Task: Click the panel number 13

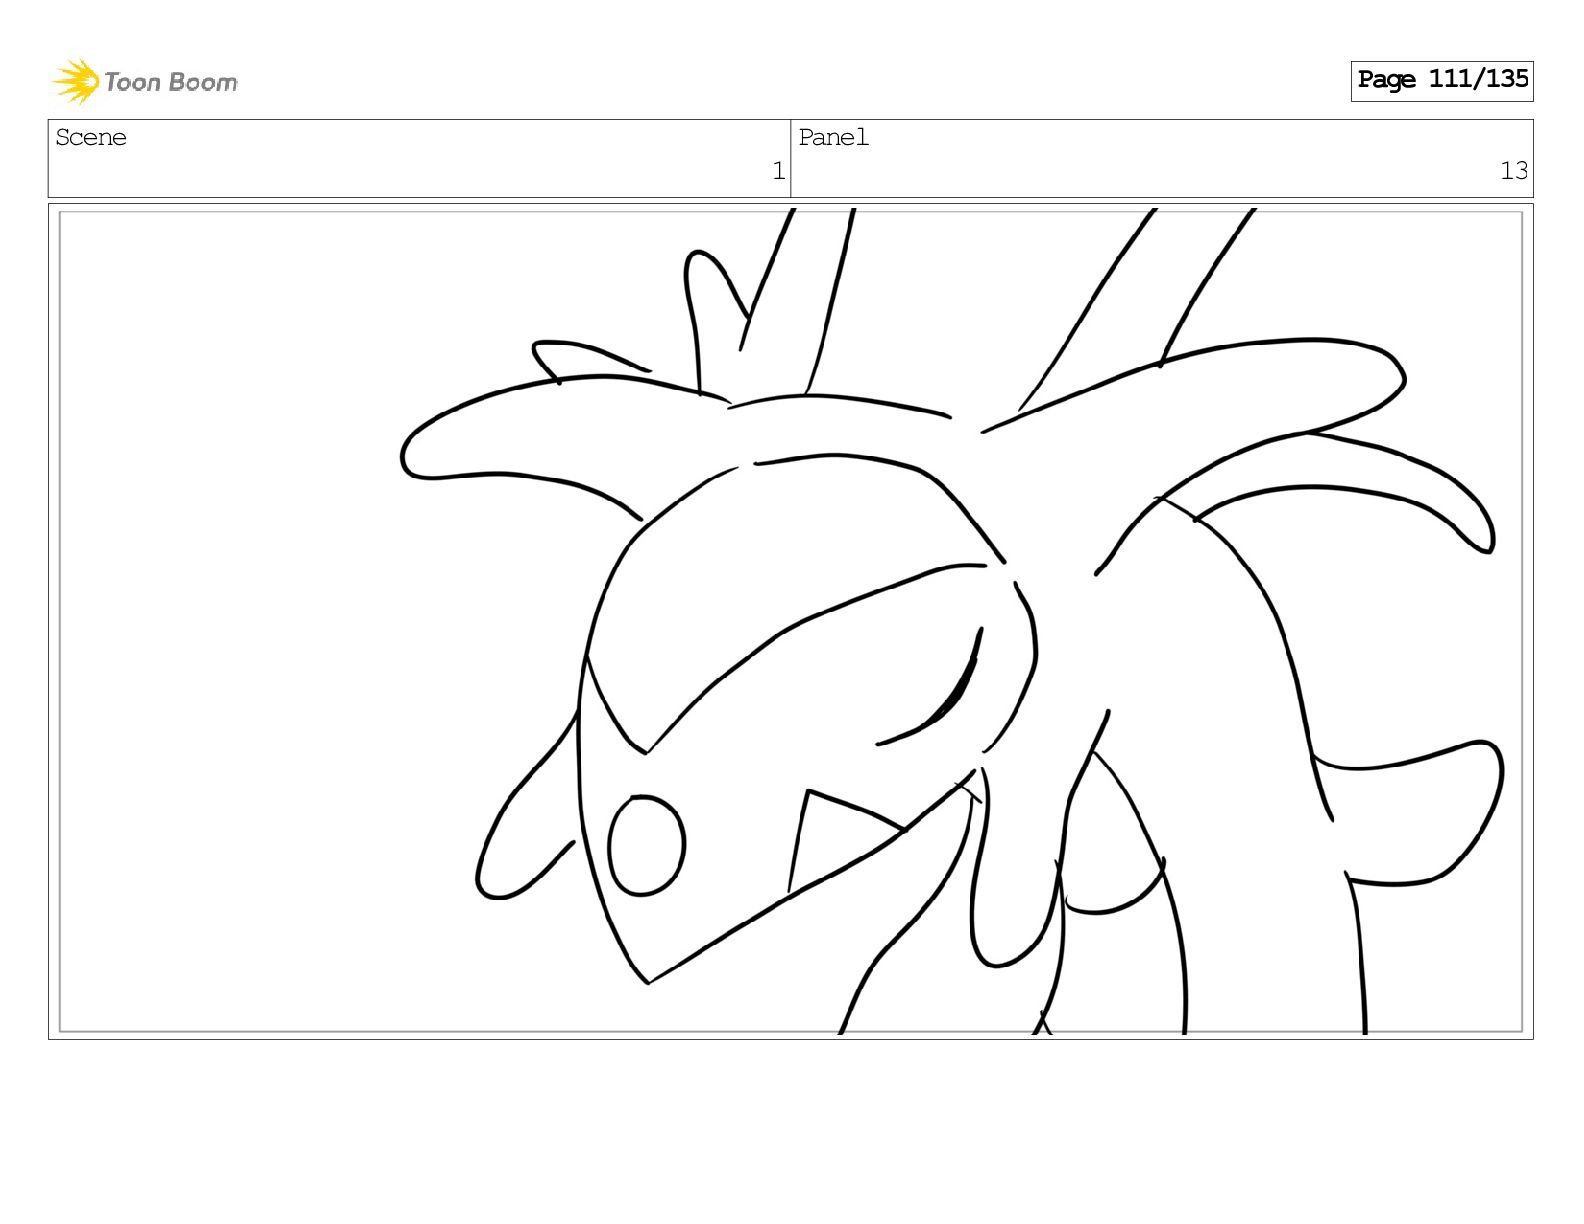Action: (1514, 171)
